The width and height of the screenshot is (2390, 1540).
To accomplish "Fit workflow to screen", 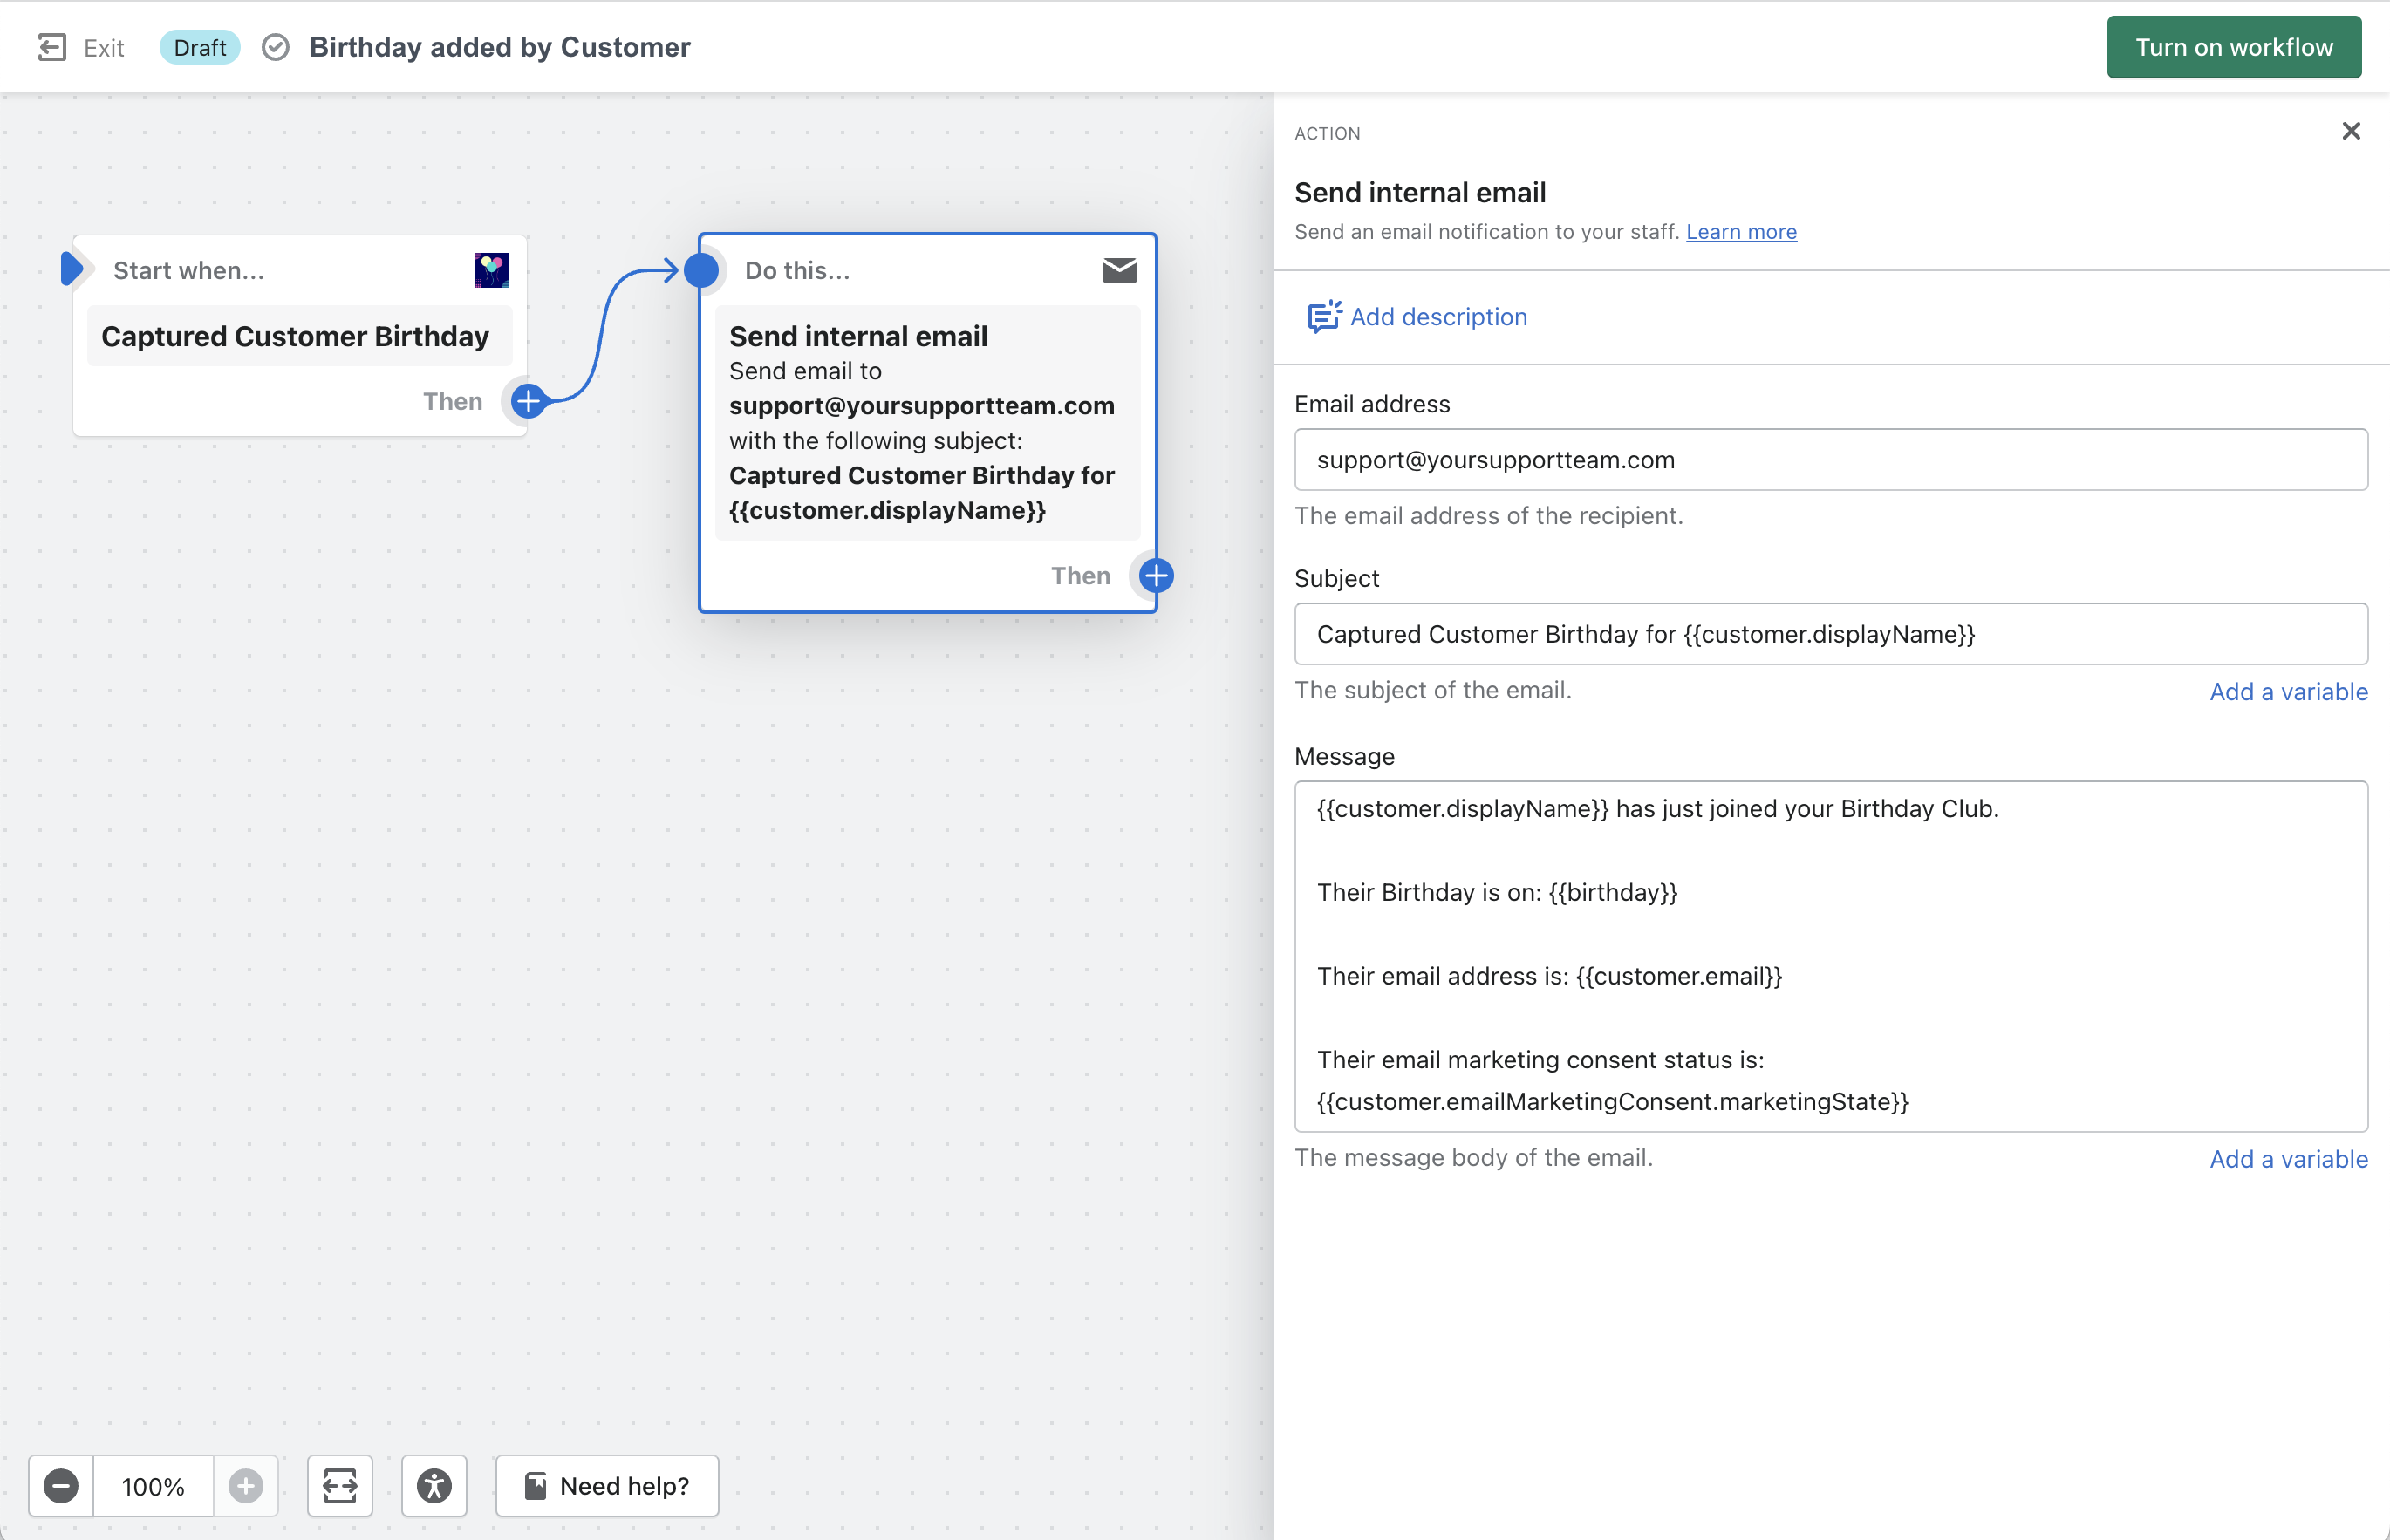I will point(340,1486).
